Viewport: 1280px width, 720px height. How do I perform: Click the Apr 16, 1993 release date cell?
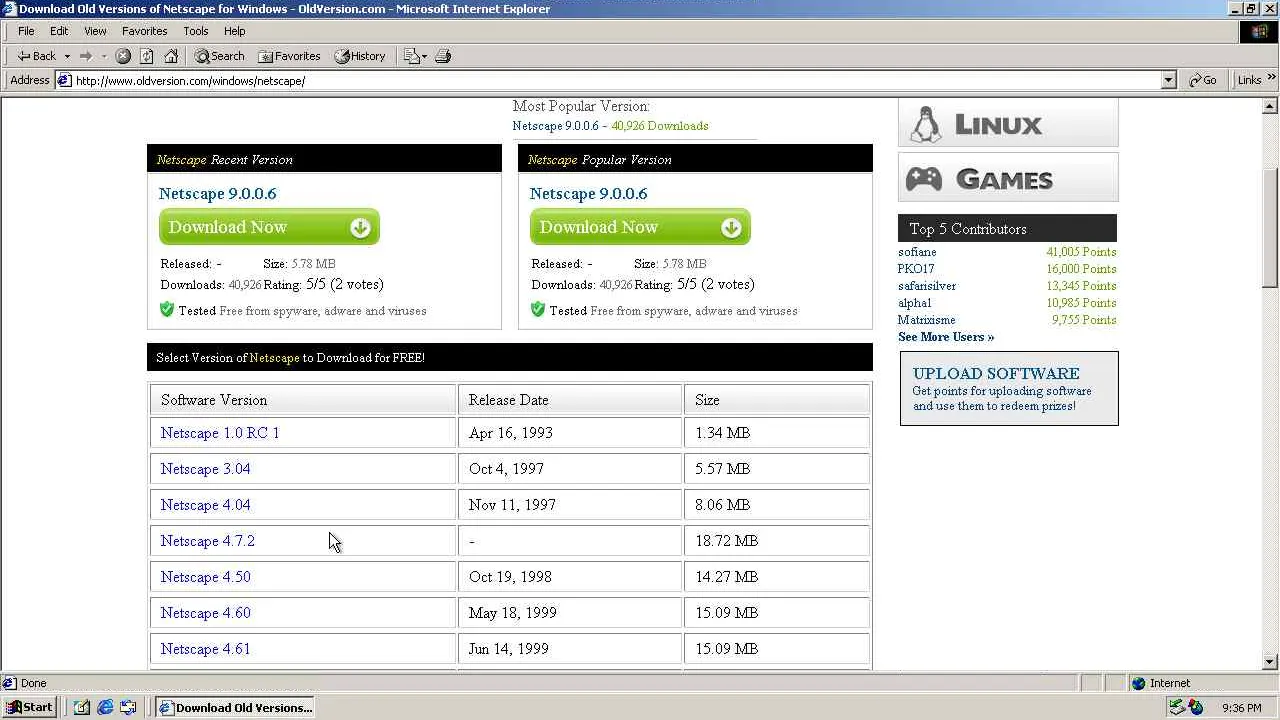point(570,433)
